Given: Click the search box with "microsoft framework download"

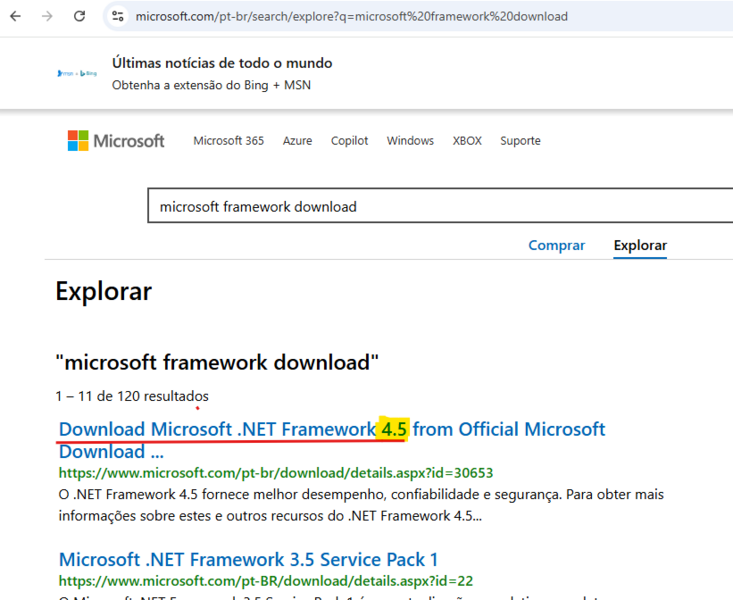Looking at the screenshot, I should point(440,206).
